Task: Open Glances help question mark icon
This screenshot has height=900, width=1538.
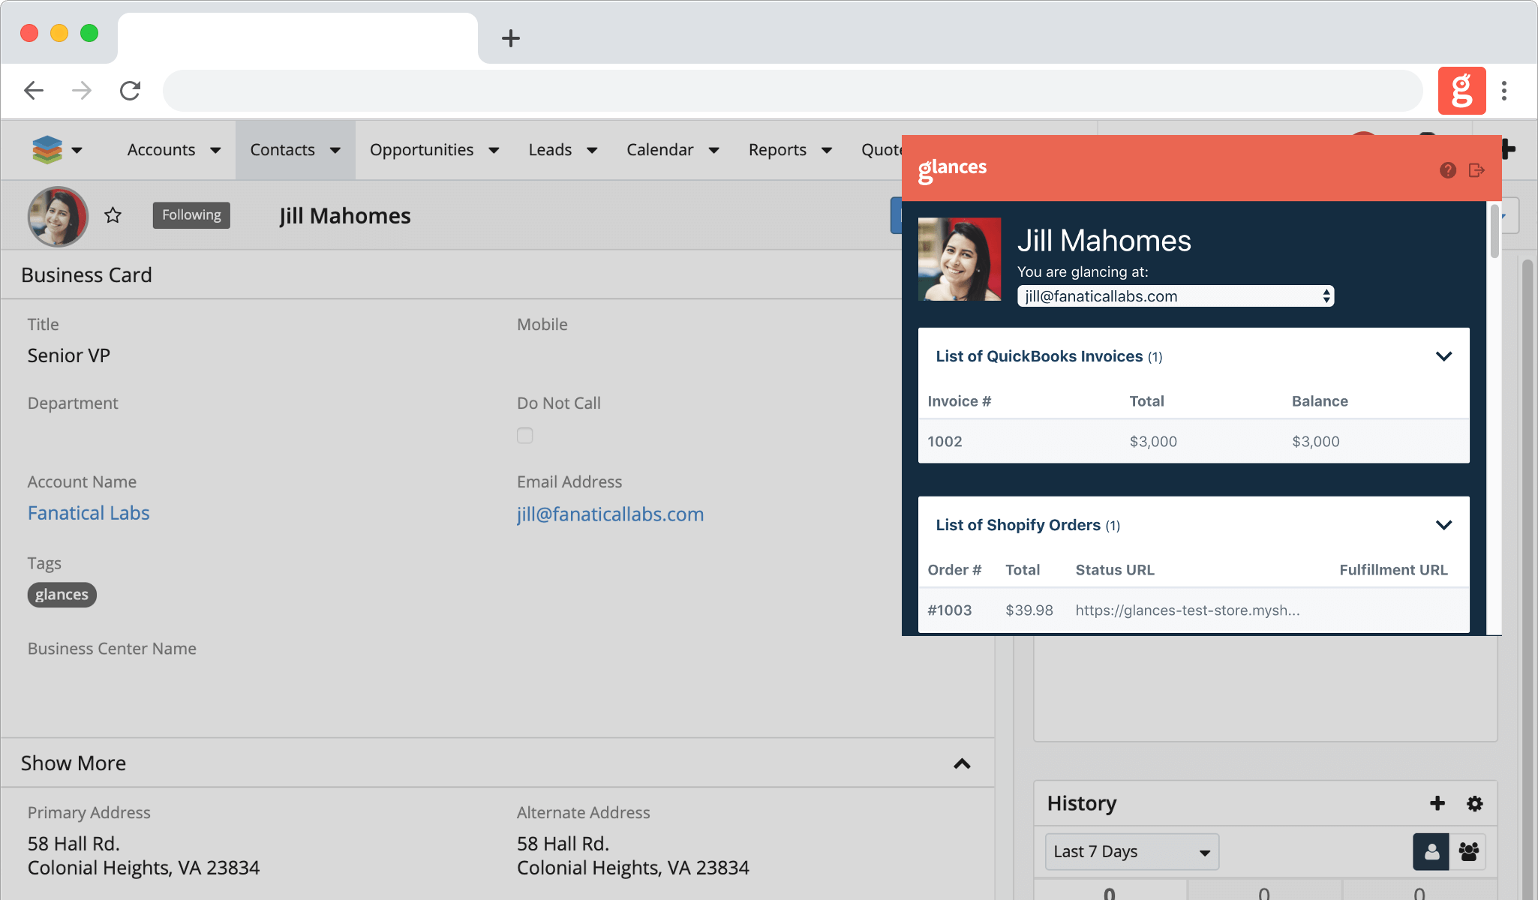Action: (x=1448, y=170)
